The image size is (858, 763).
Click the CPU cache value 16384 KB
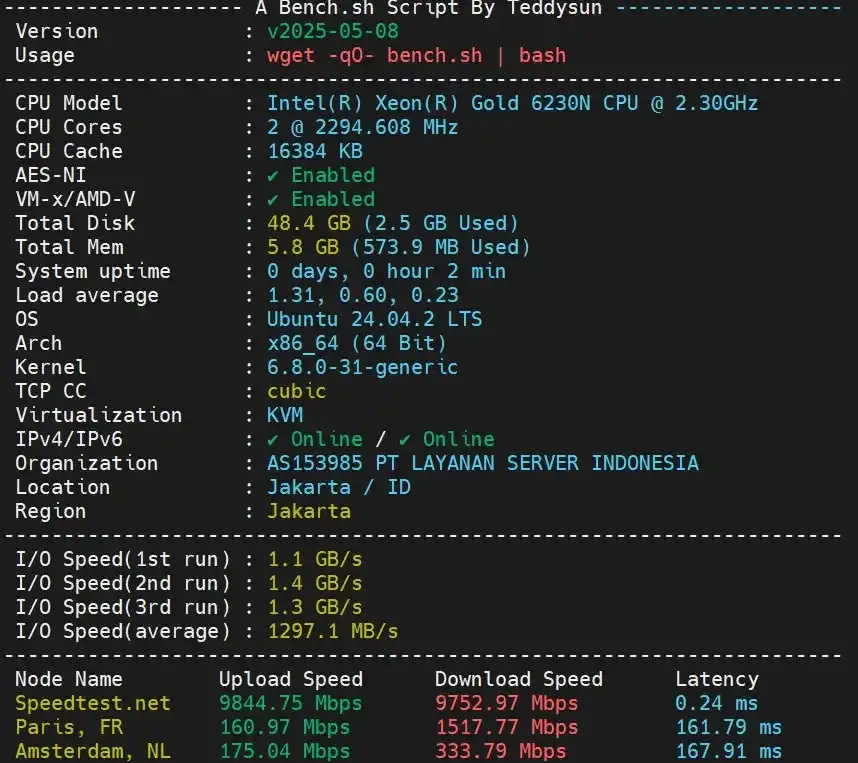click(x=315, y=151)
